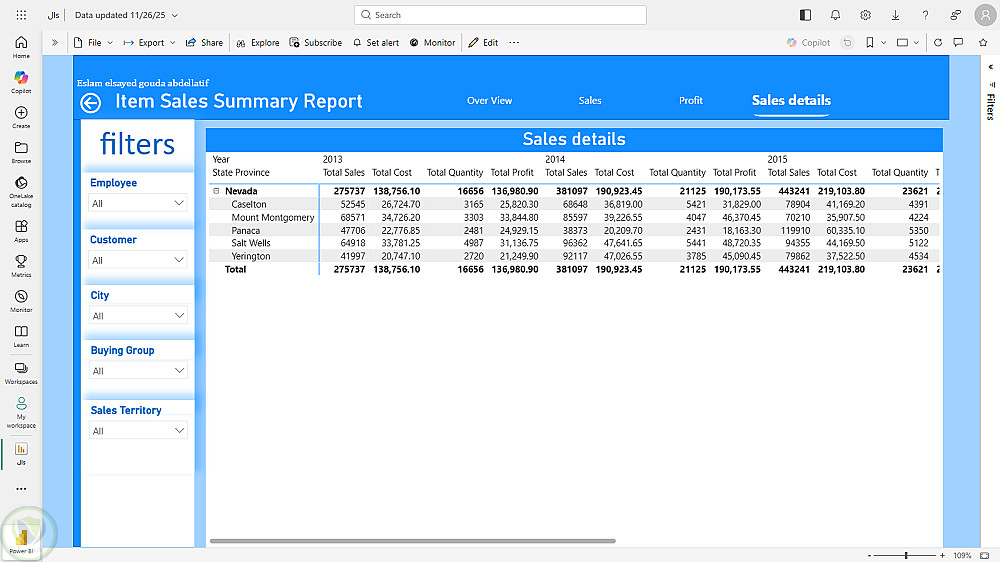Click the Set alert button
Image resolution: width=1000 pixels, height=562 pixels.
(376, 43)
